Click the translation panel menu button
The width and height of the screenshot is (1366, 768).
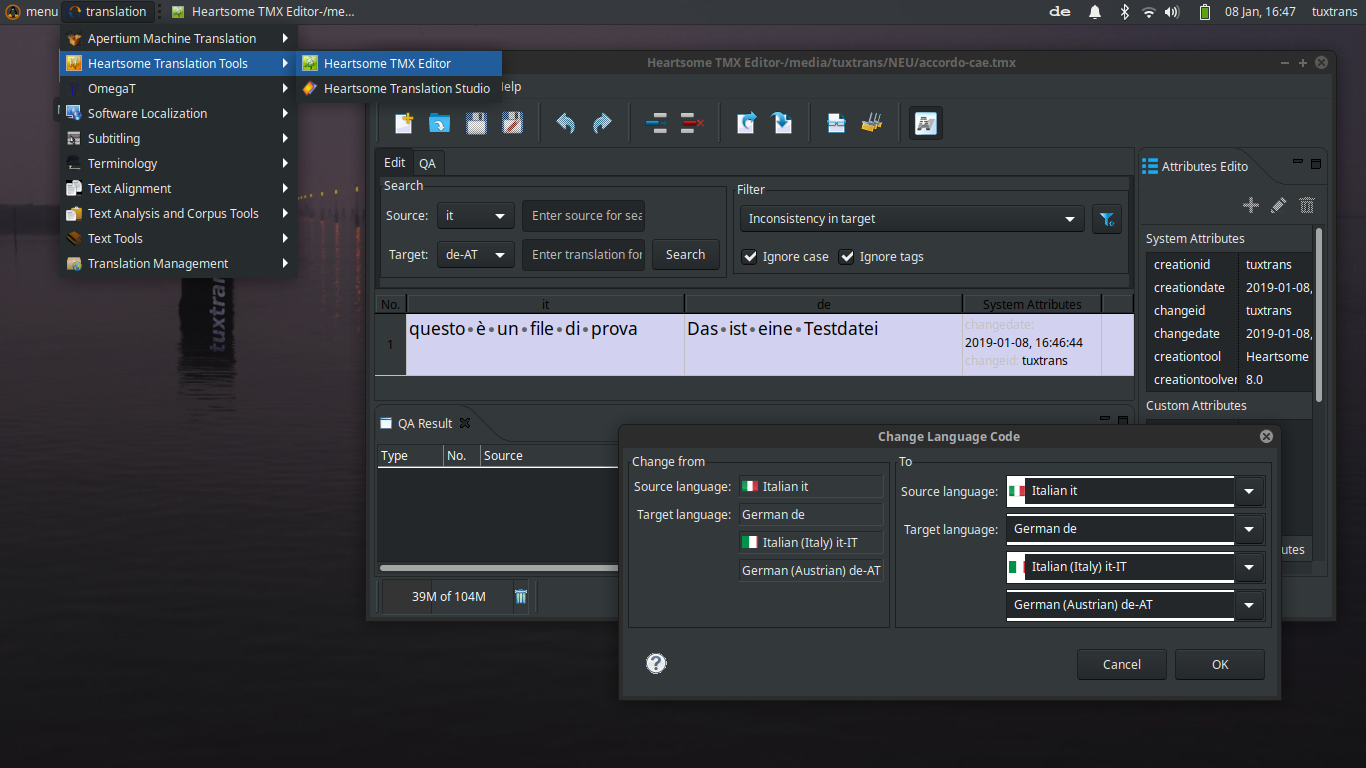pyautogui.click(x=108, y=12)
